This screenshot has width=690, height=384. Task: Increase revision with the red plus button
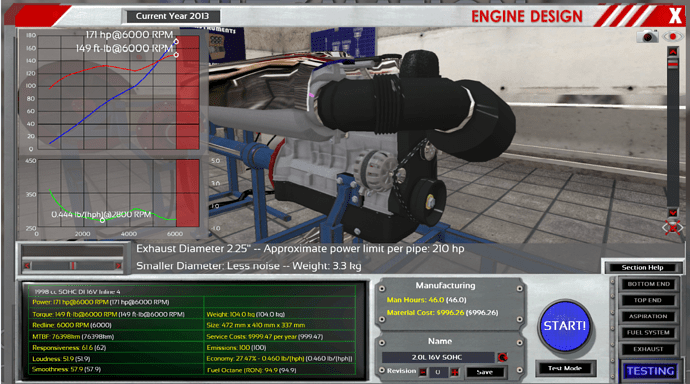(x=455, y=372)
